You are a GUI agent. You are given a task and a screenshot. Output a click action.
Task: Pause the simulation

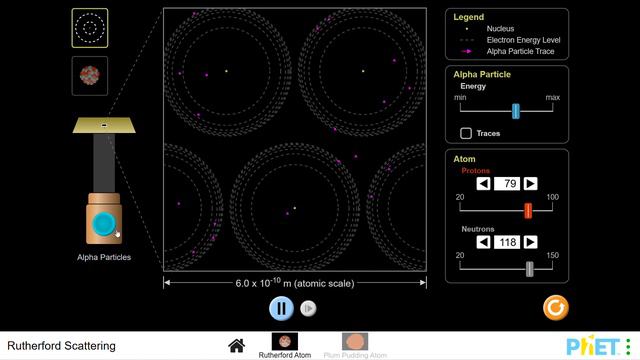tap(281, 308)
